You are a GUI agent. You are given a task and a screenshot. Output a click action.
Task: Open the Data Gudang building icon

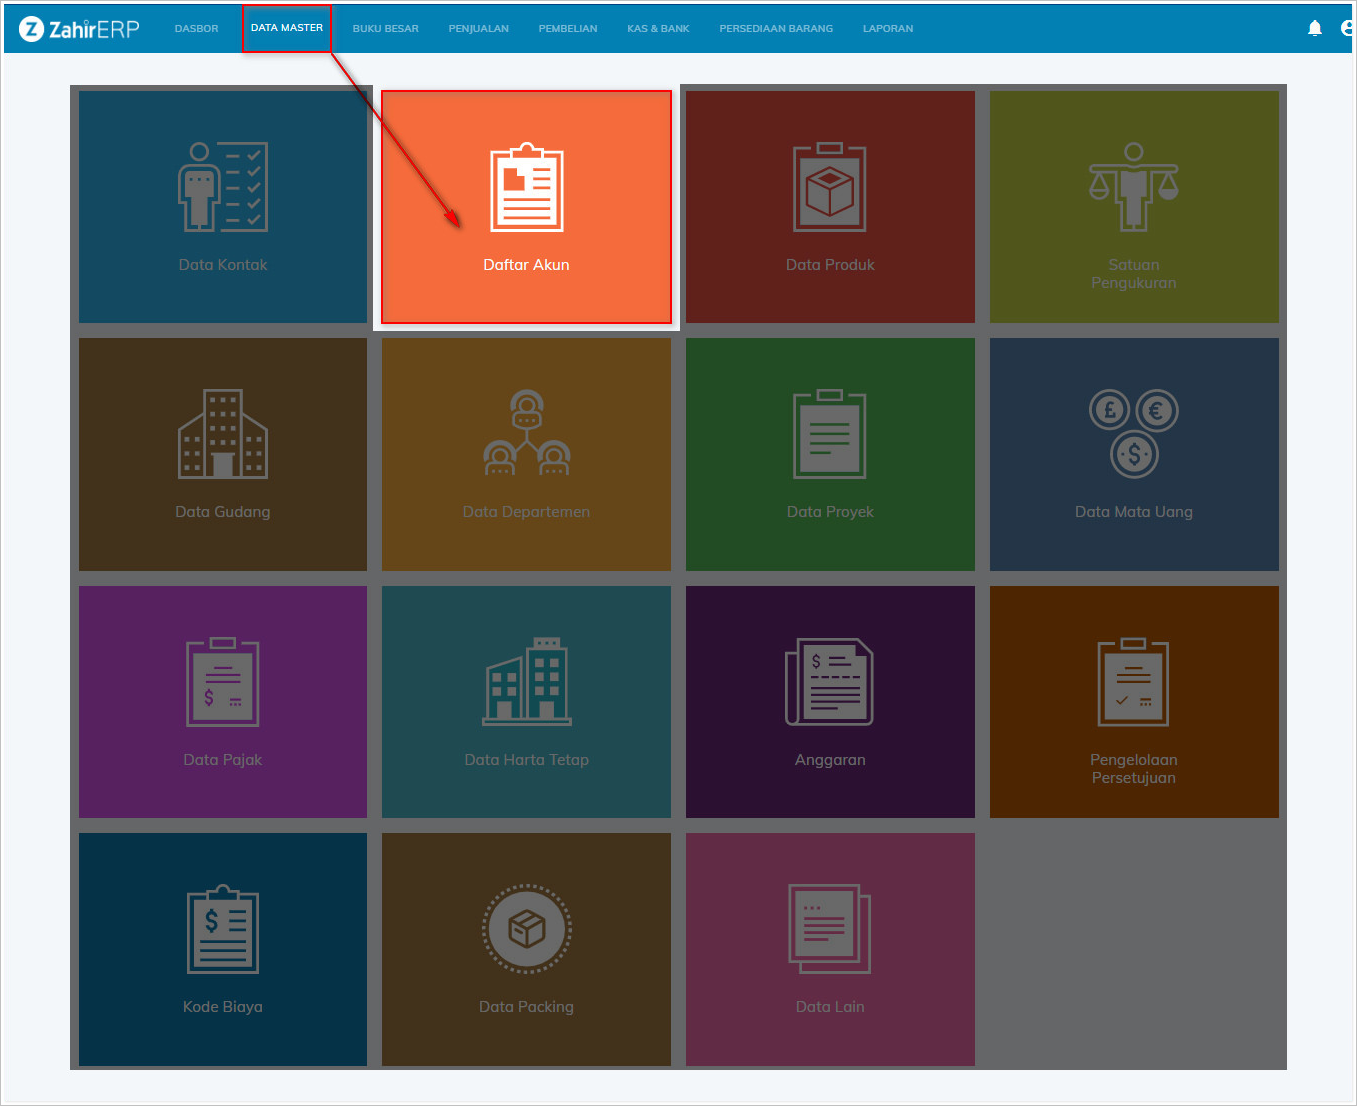tap(223, 434)
